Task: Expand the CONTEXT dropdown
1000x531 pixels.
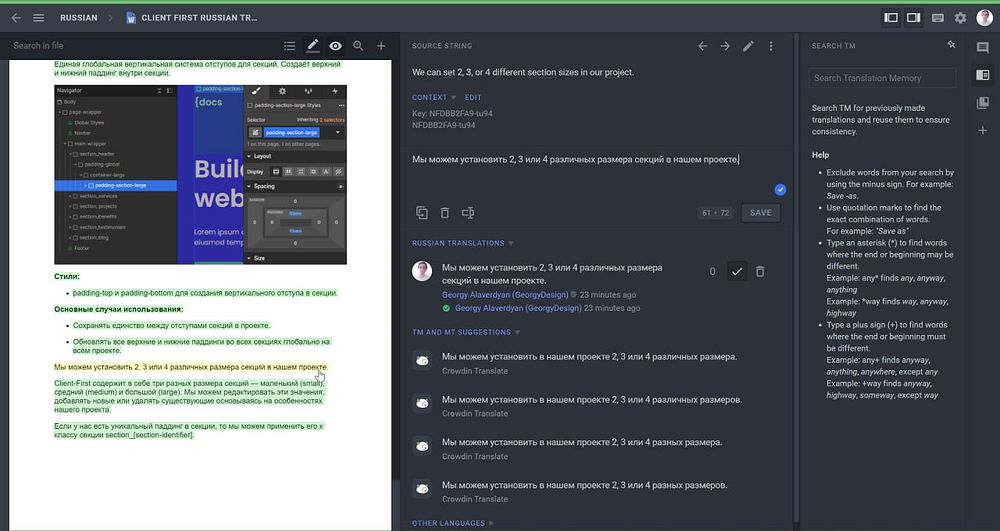Action: coord(434,98)
